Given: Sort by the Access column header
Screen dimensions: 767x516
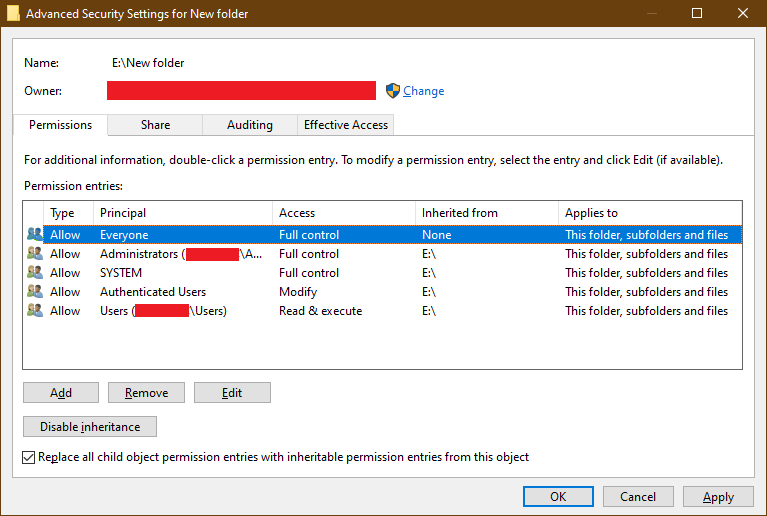Looking at the screenshot, I should tap(344, 213).
